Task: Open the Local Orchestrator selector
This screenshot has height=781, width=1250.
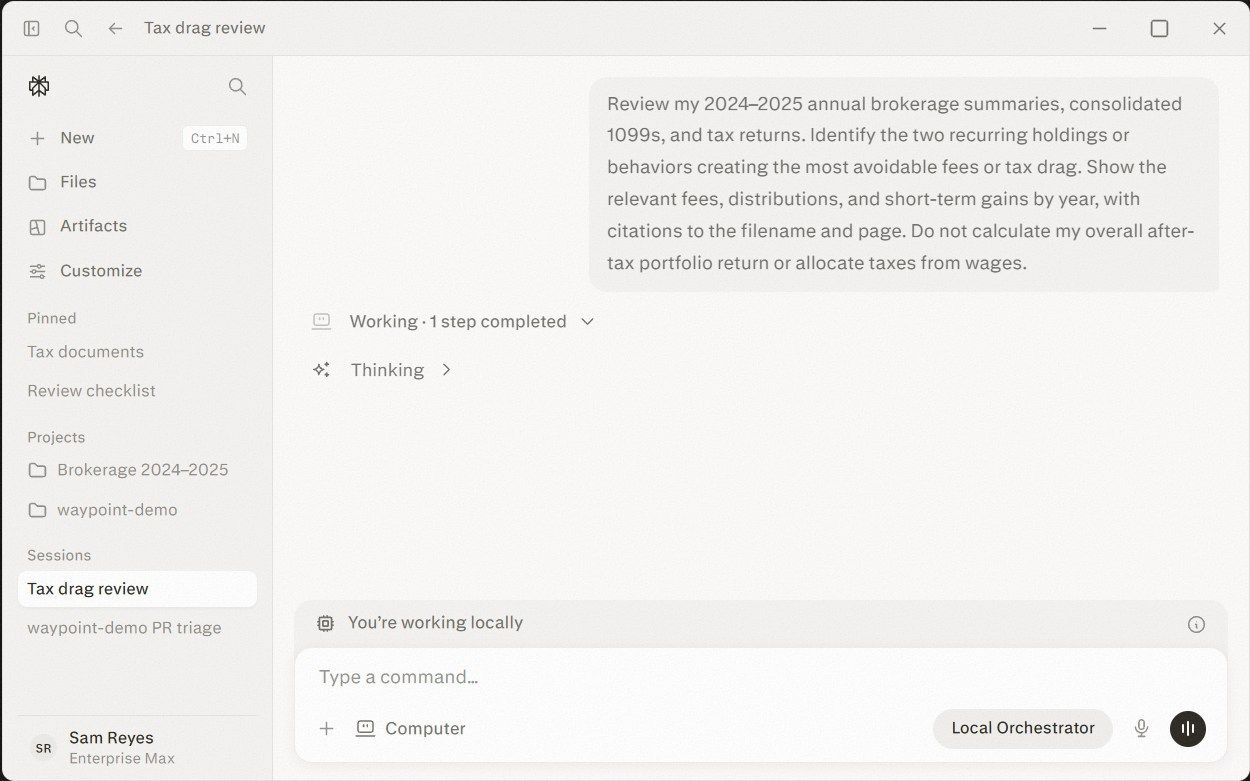Action: click(x=1023, y=729)
